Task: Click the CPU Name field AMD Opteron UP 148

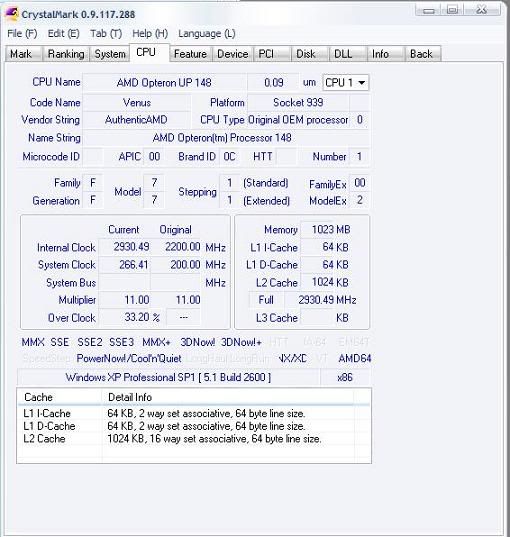Action: point(164,83)
